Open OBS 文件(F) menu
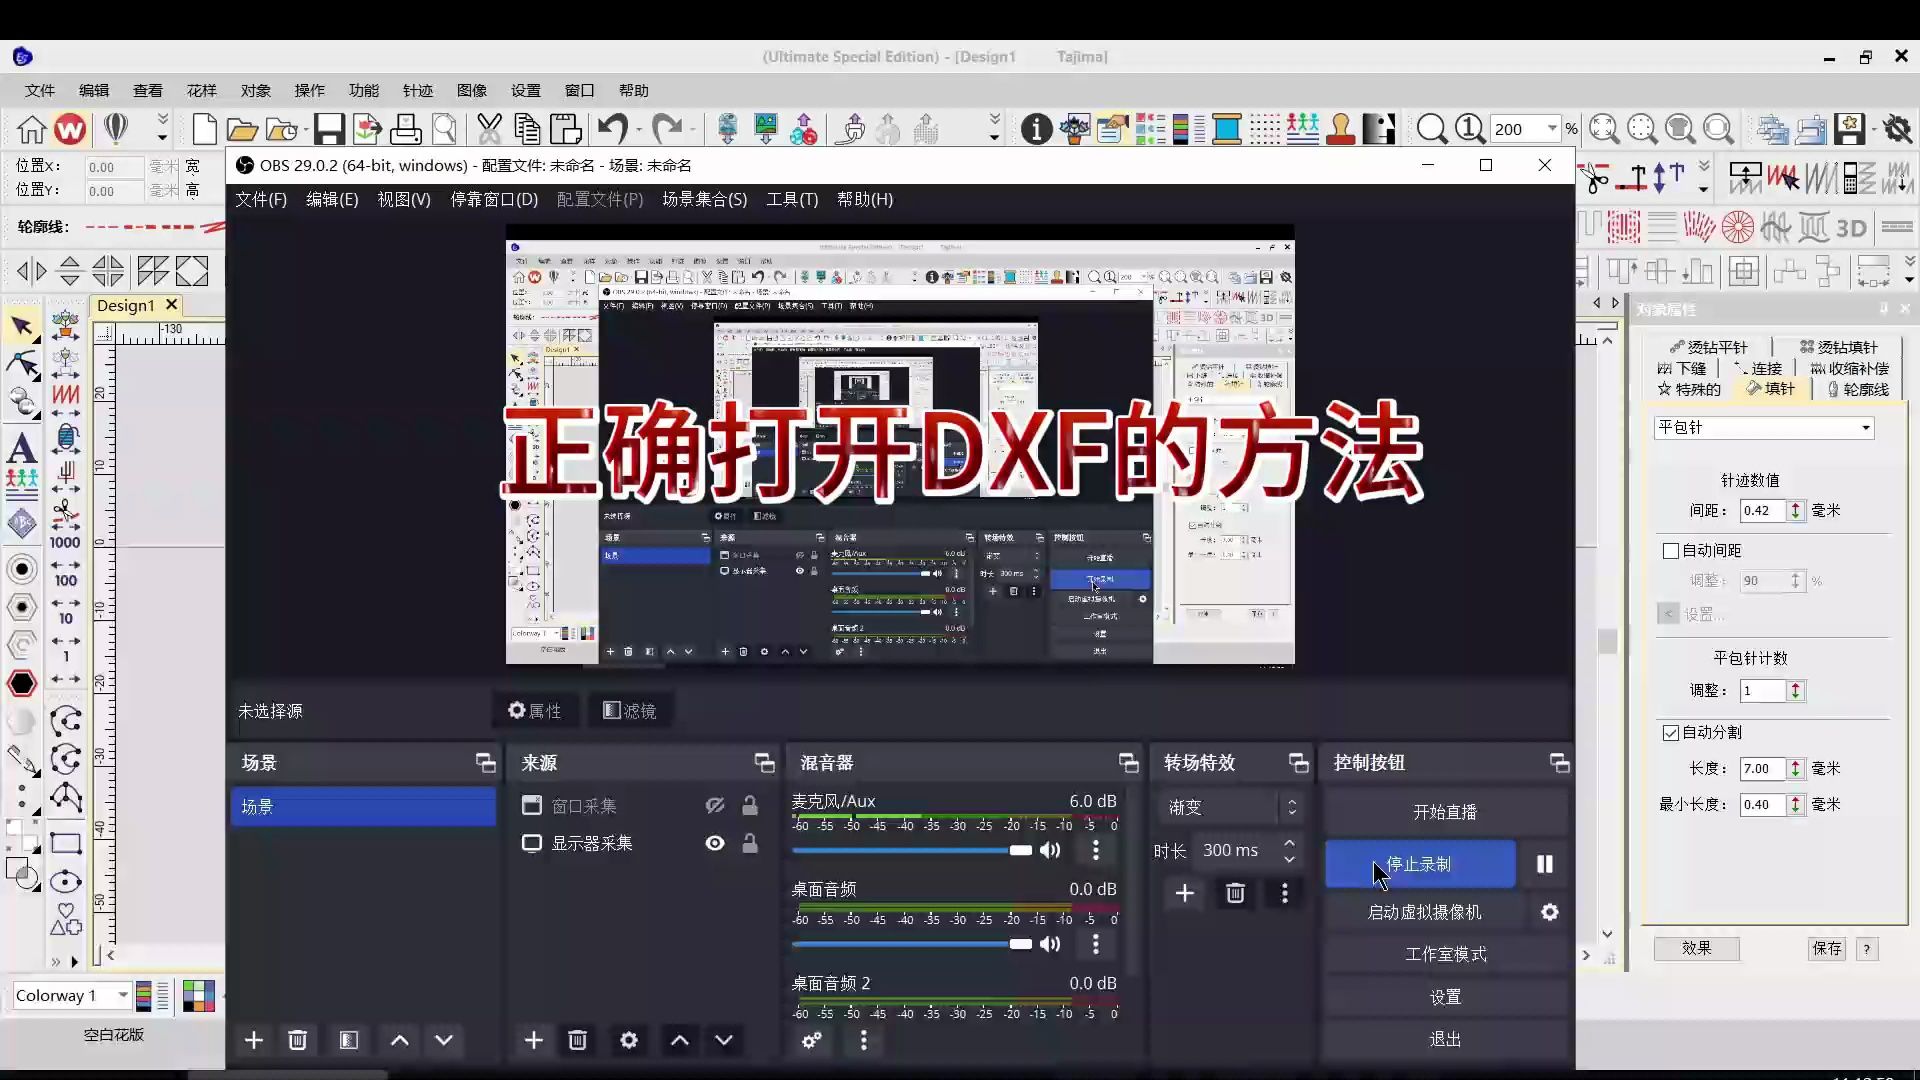Viewport: 1920px width, 1080px height. (261, 199)
